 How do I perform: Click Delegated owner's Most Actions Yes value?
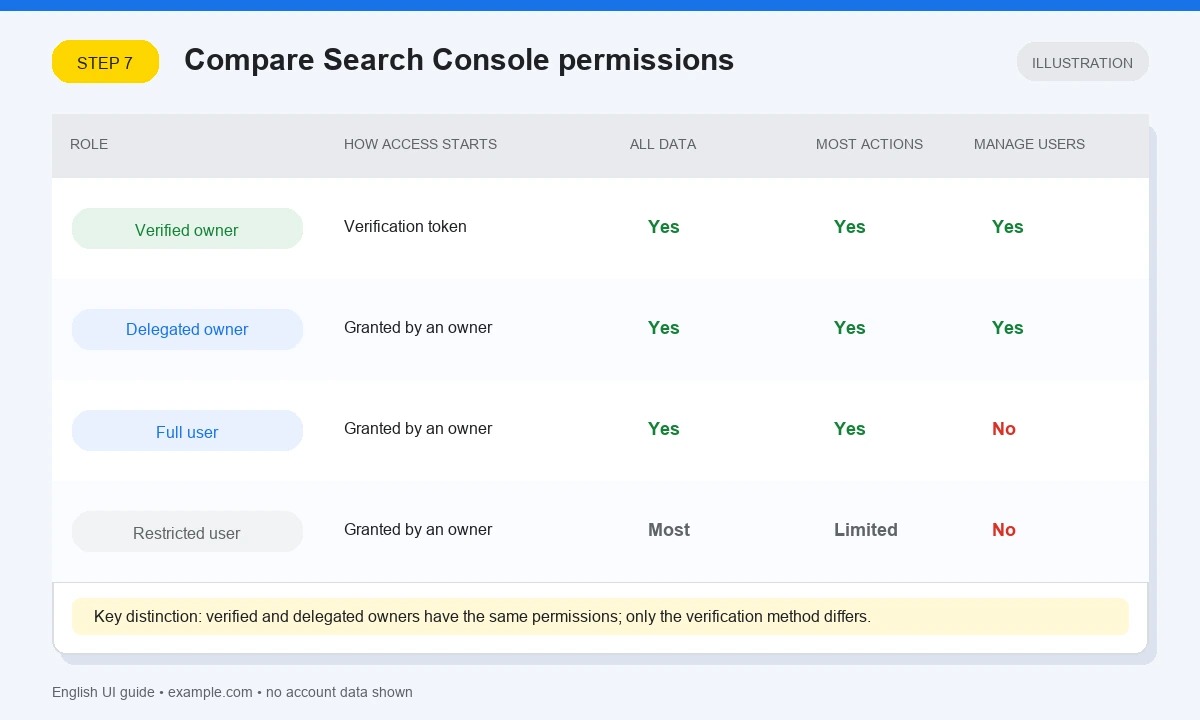pos(849,328)
